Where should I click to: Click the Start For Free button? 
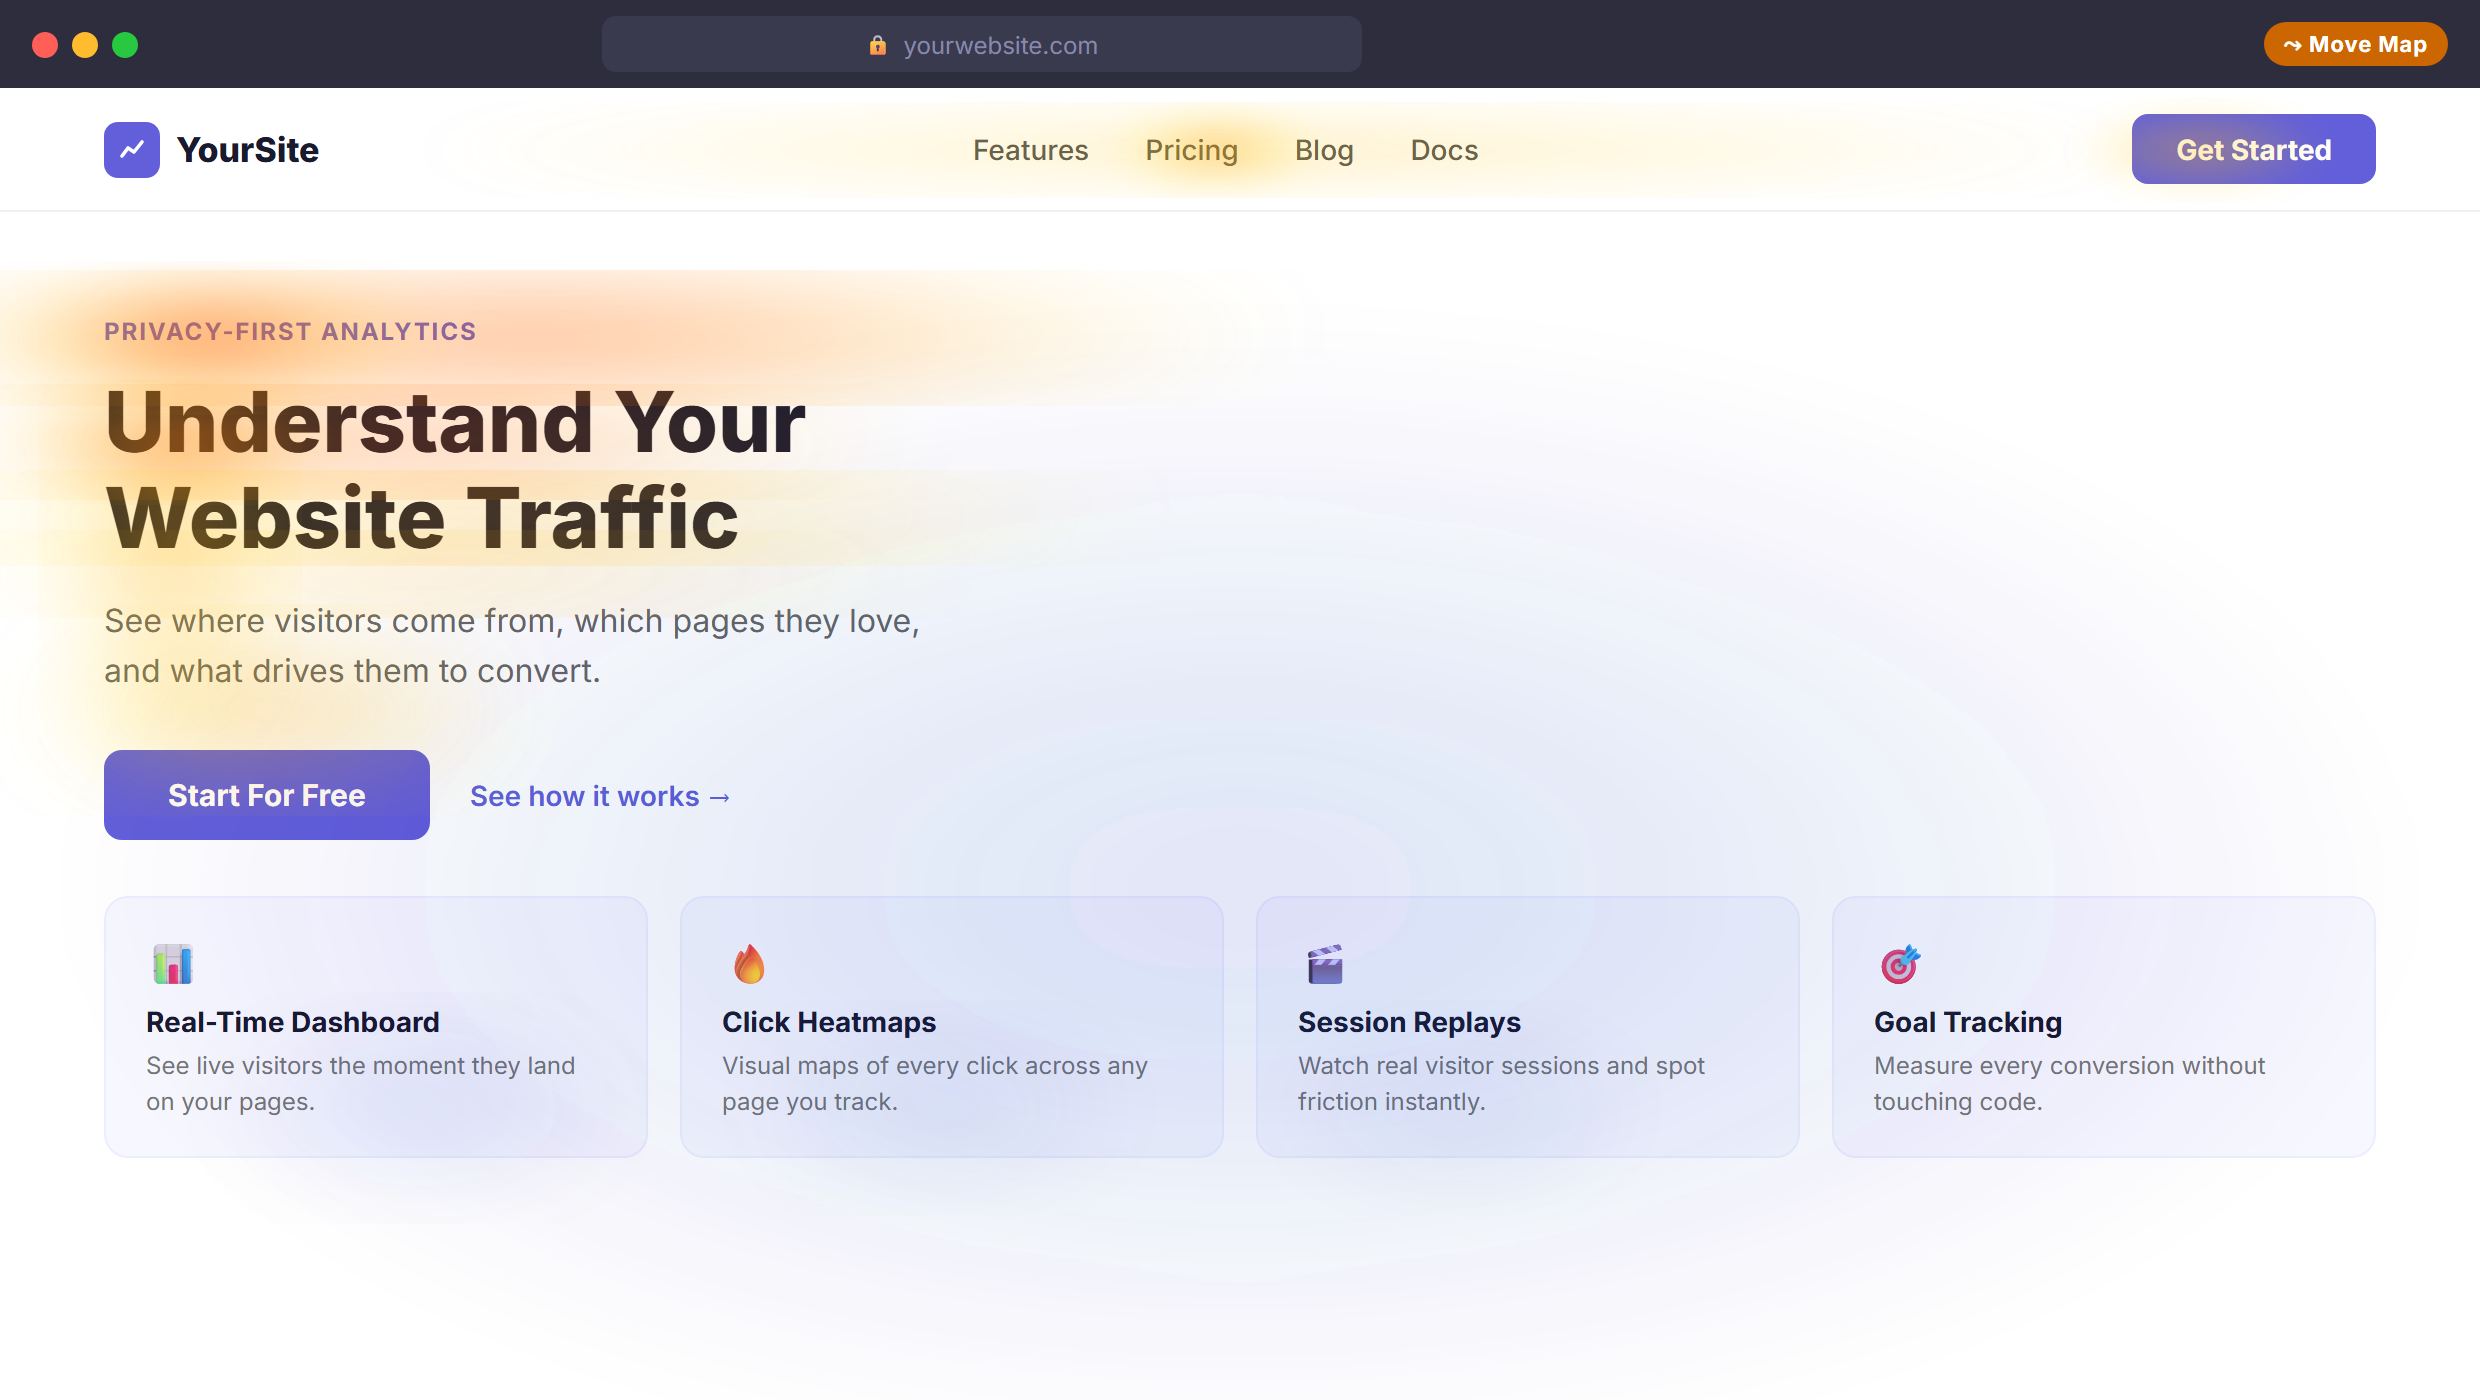[x=267, y=795]
